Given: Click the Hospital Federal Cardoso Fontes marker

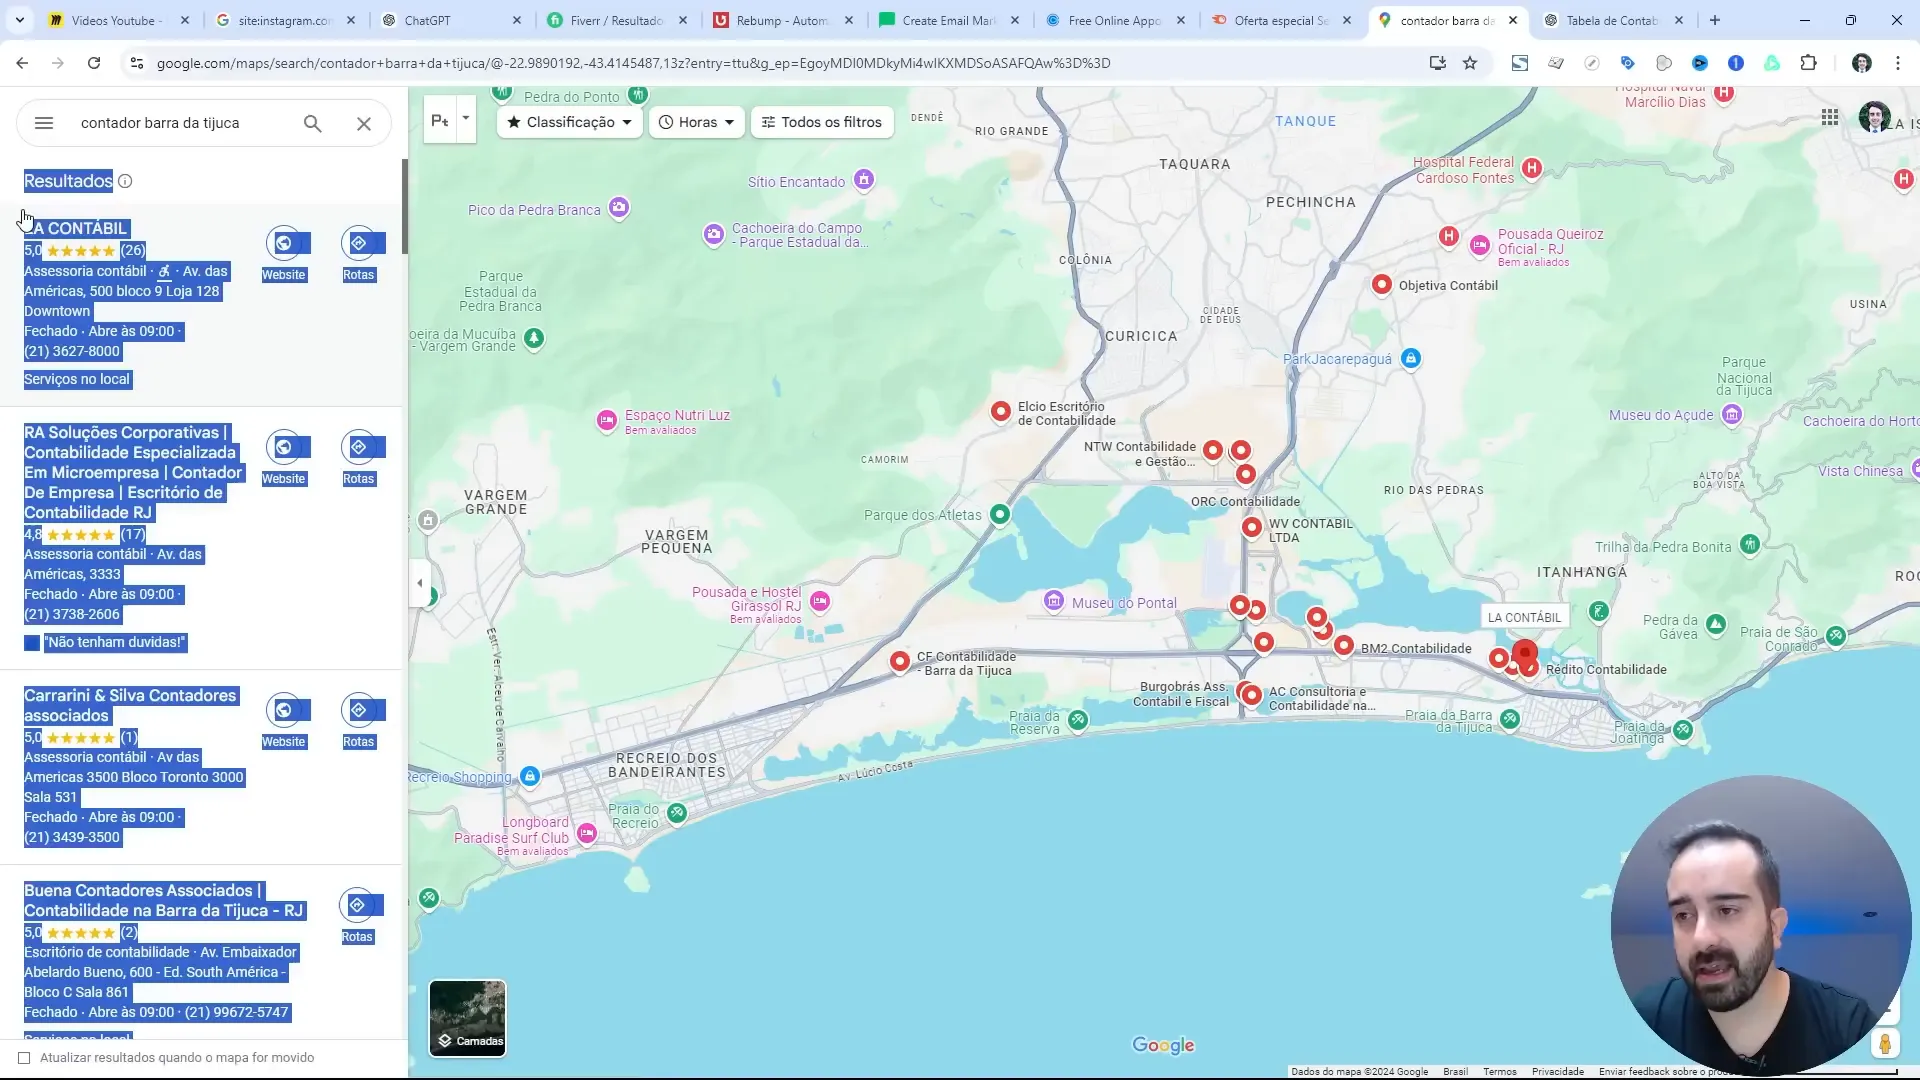Looking at the screenshot, I should (x=1532, y=168).
